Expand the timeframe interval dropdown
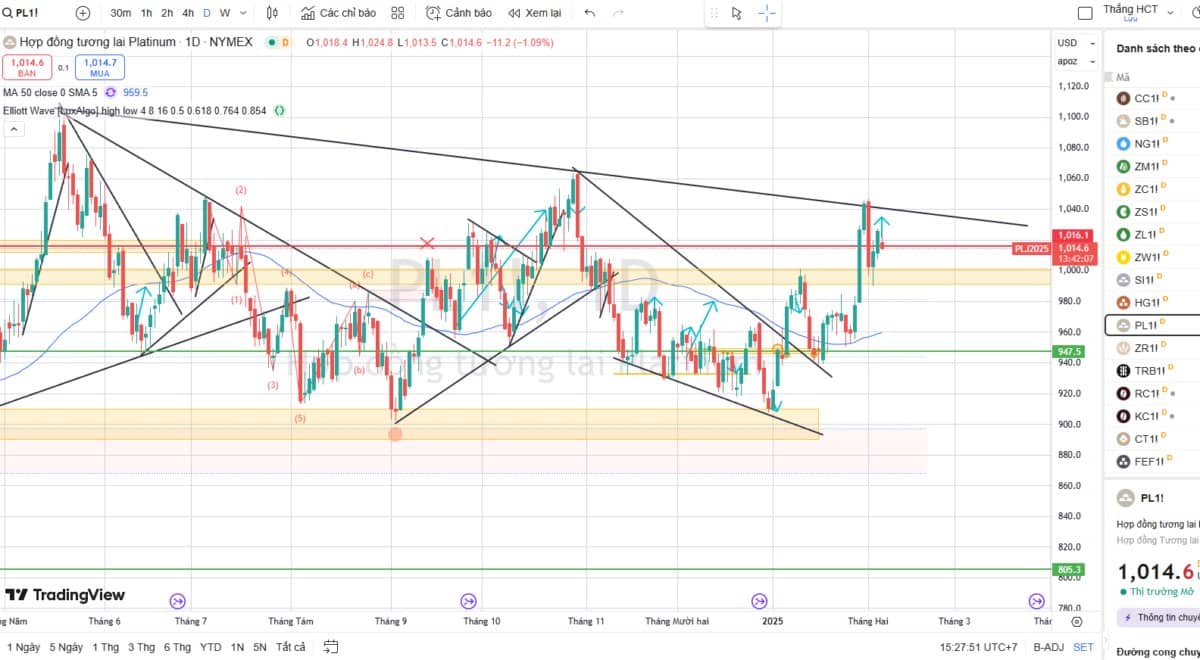The height and width of the screenshot is (660, 1200). (x=243, y=13)
